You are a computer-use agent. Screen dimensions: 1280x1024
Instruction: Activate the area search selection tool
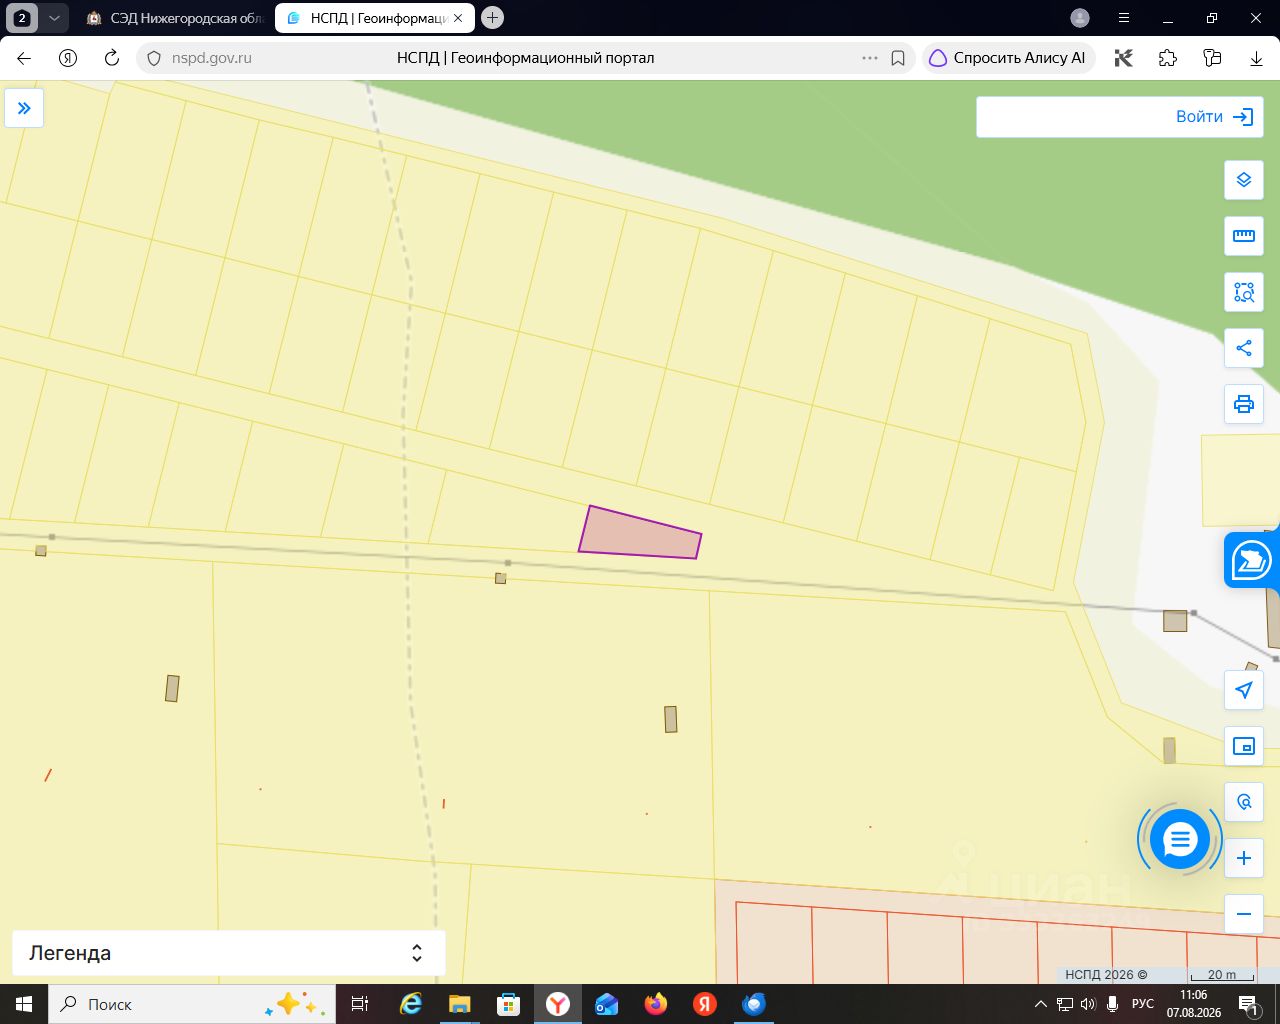point(1244,292)
